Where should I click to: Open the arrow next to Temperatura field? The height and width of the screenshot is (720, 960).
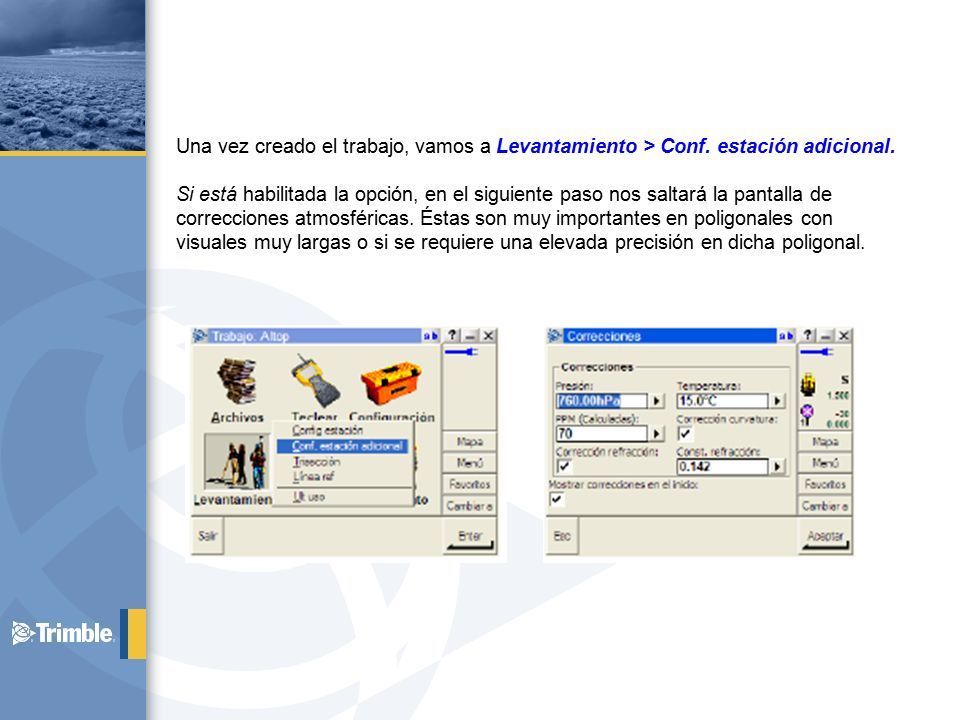pyautogui.click(x=777, y=401)
